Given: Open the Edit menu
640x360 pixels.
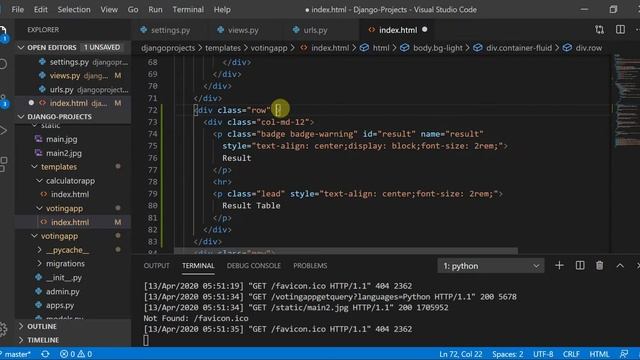Looking at the screenshot, I should (x=40, y=9).
